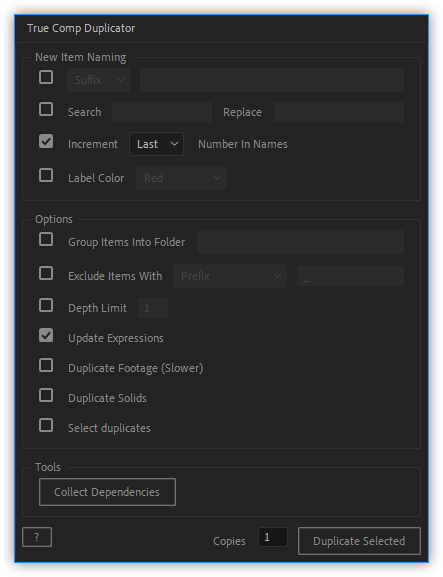
Task: Toggle the Label Color checkbox
Action: click(46, 176)
